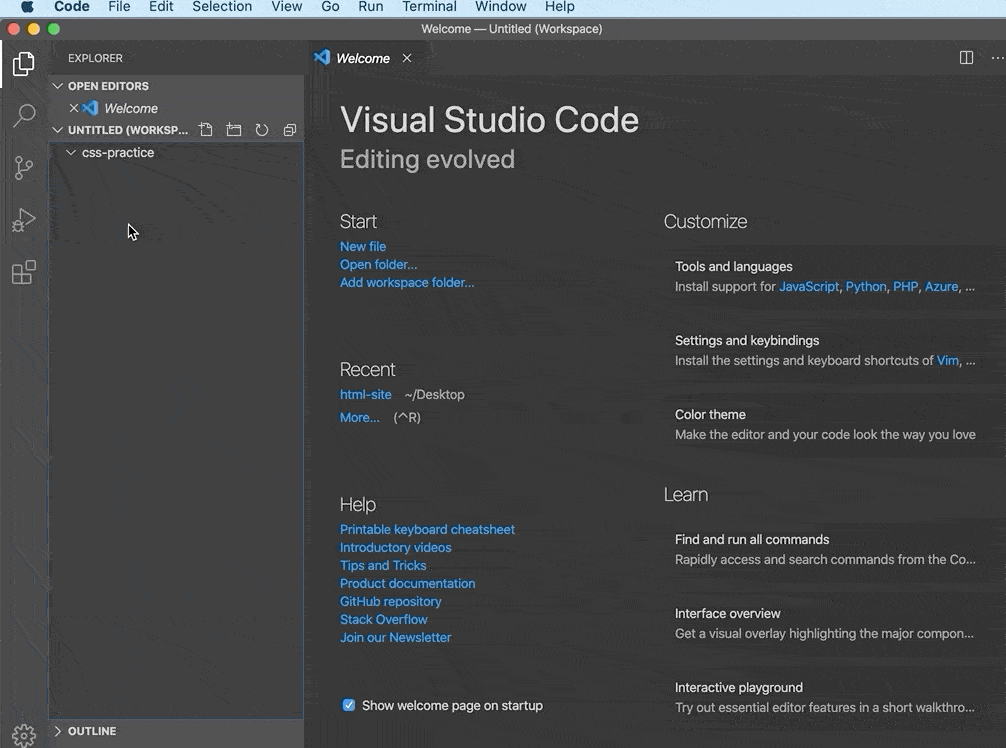Open the Run menu

[371, 7]
